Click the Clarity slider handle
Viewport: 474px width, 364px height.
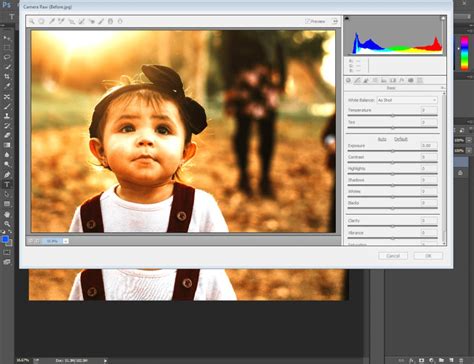pos(393,226)
